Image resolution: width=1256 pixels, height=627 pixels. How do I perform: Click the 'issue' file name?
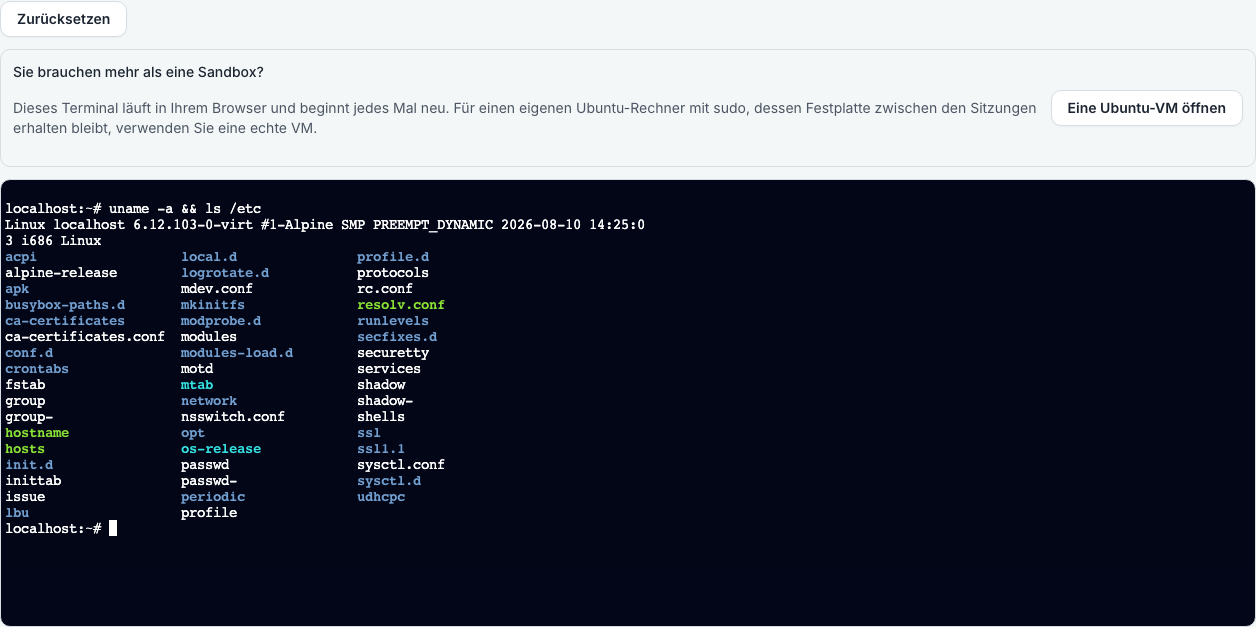25,497
